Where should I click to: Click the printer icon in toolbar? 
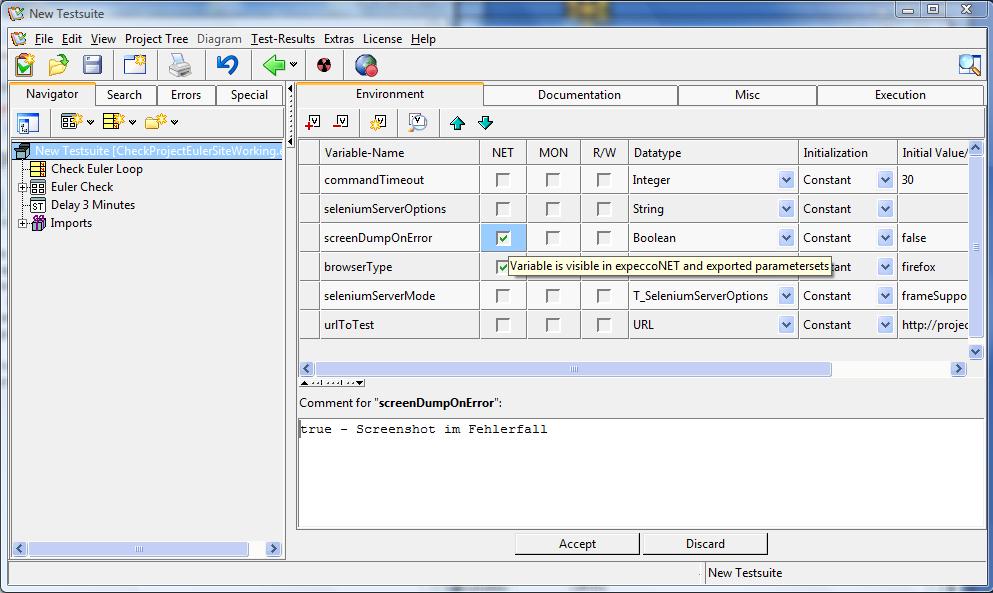[179, 66]
